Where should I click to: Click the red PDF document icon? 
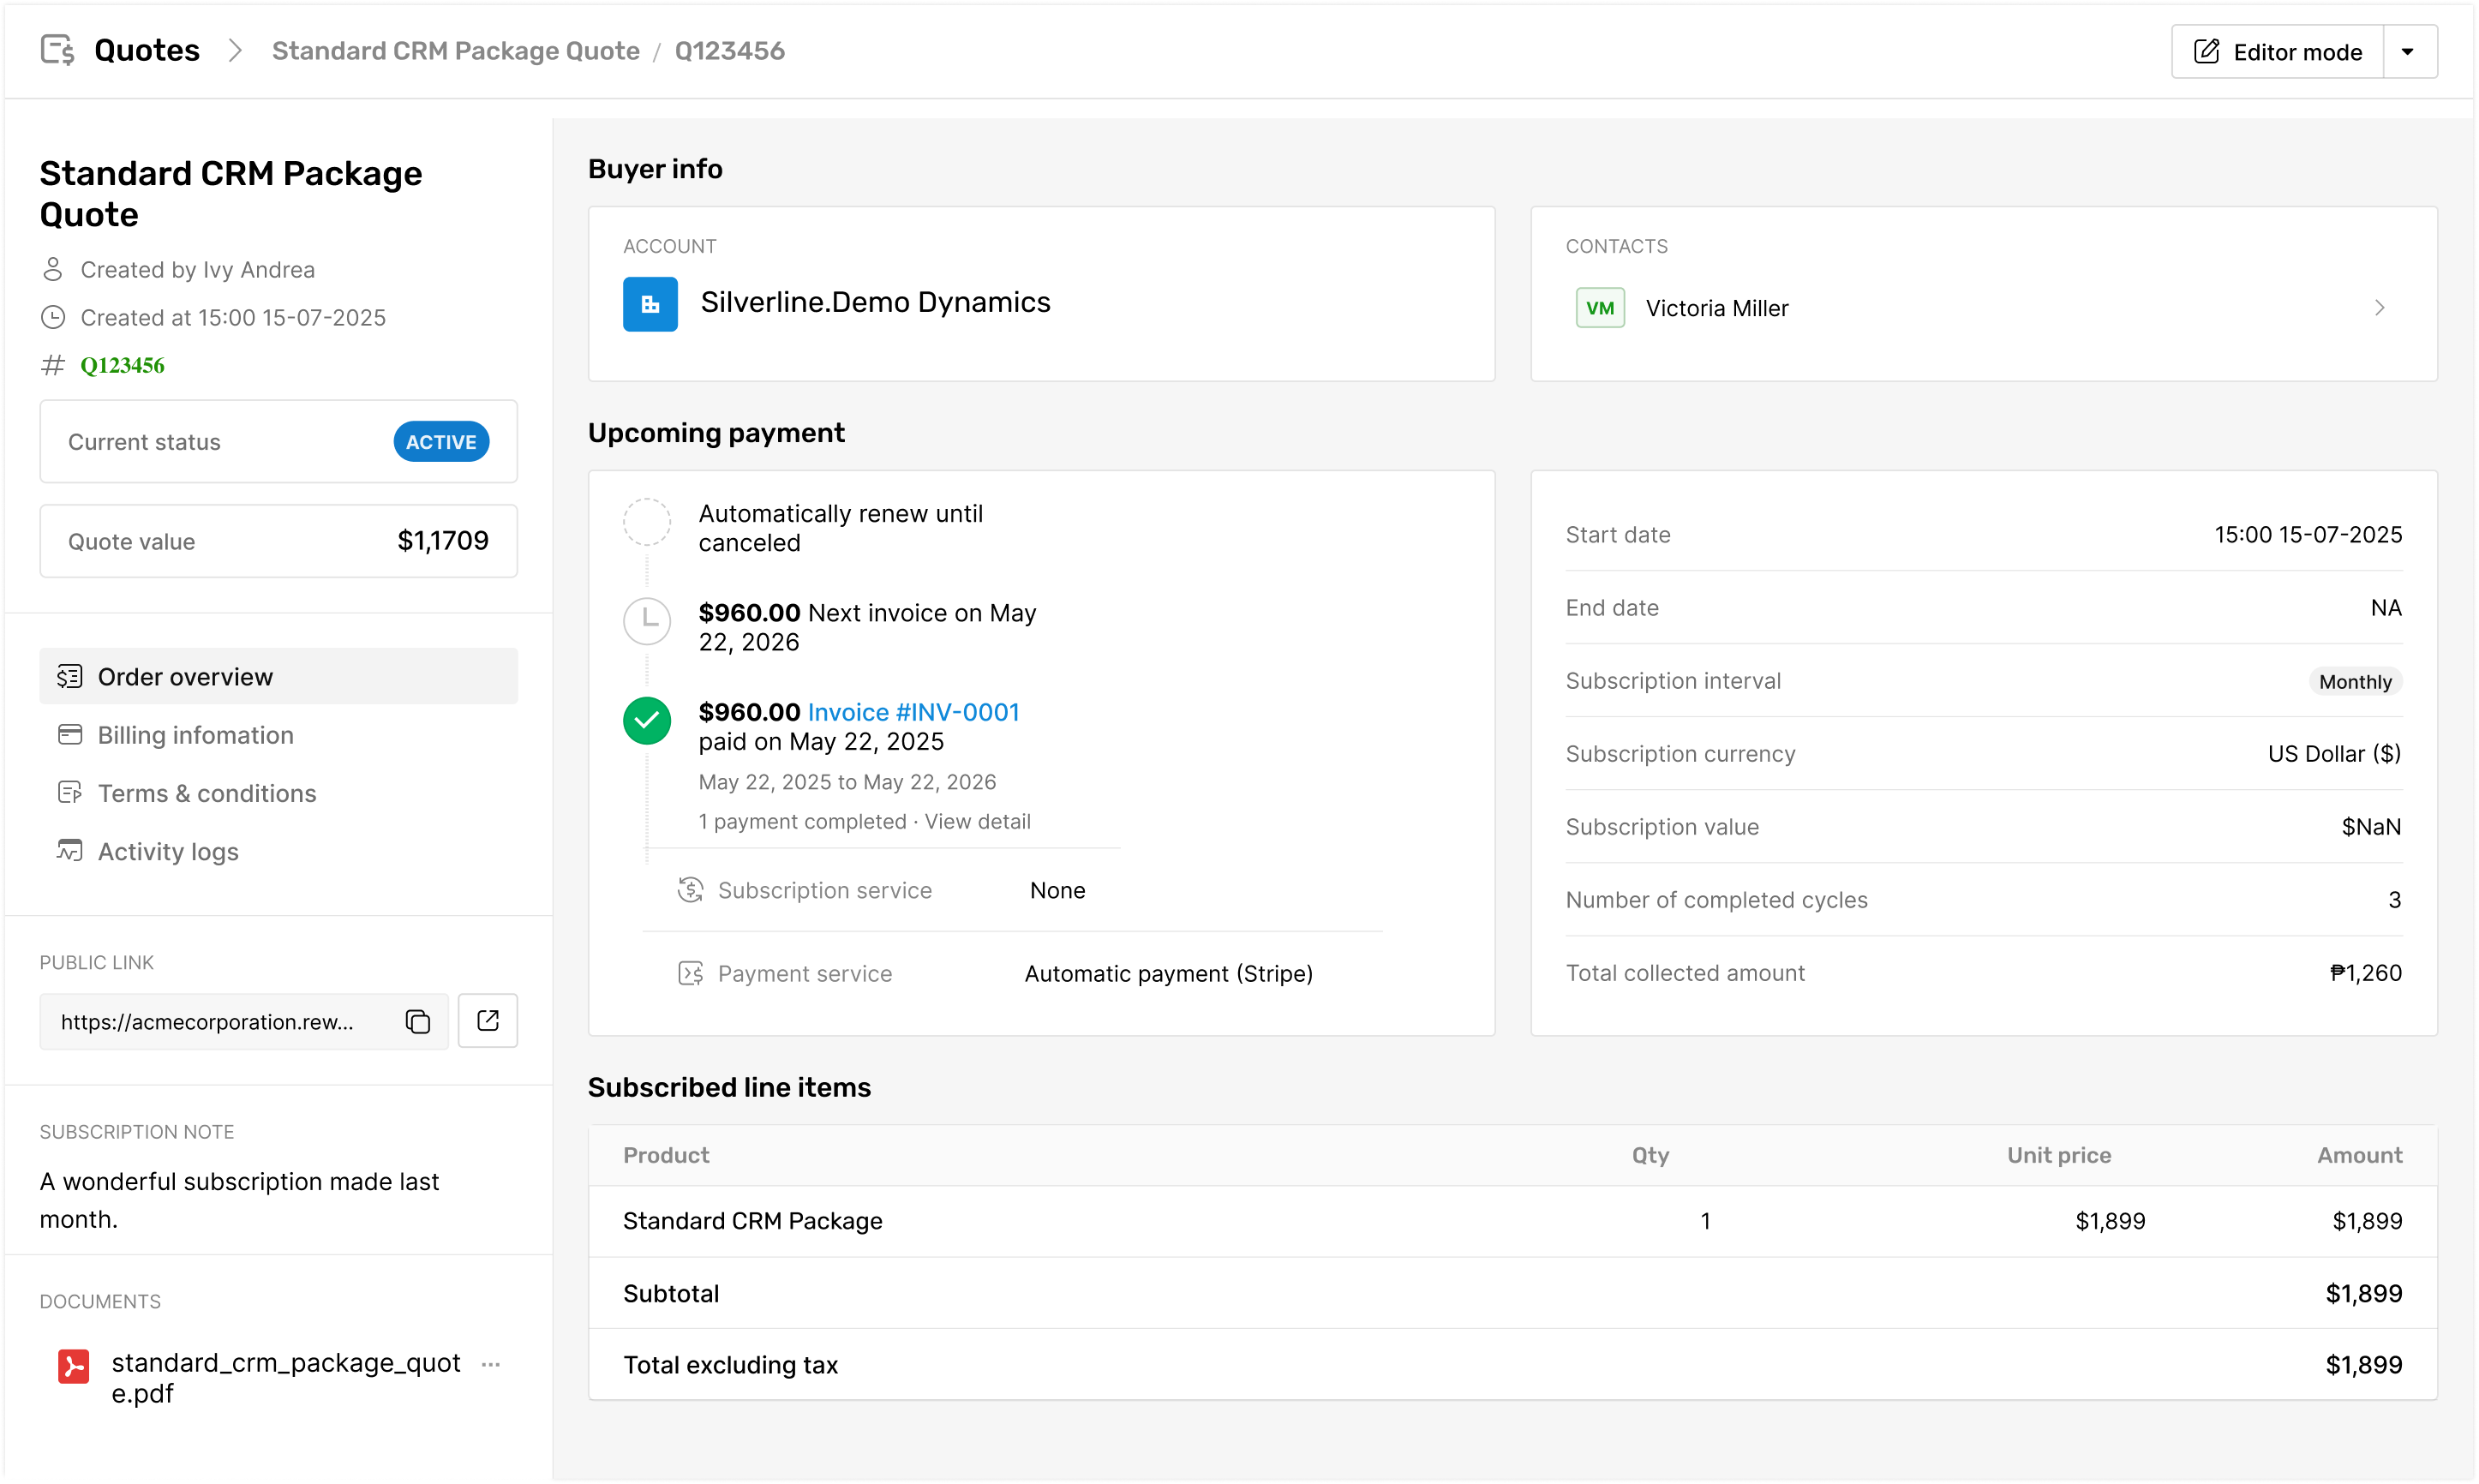click(74, 1366)
